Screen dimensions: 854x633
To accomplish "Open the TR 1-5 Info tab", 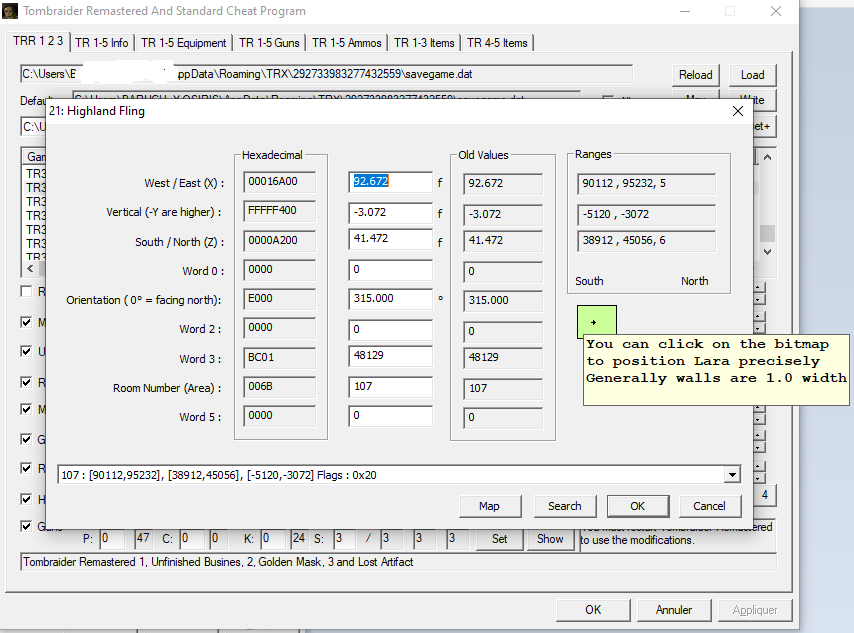I will click(x=102, y=43).
